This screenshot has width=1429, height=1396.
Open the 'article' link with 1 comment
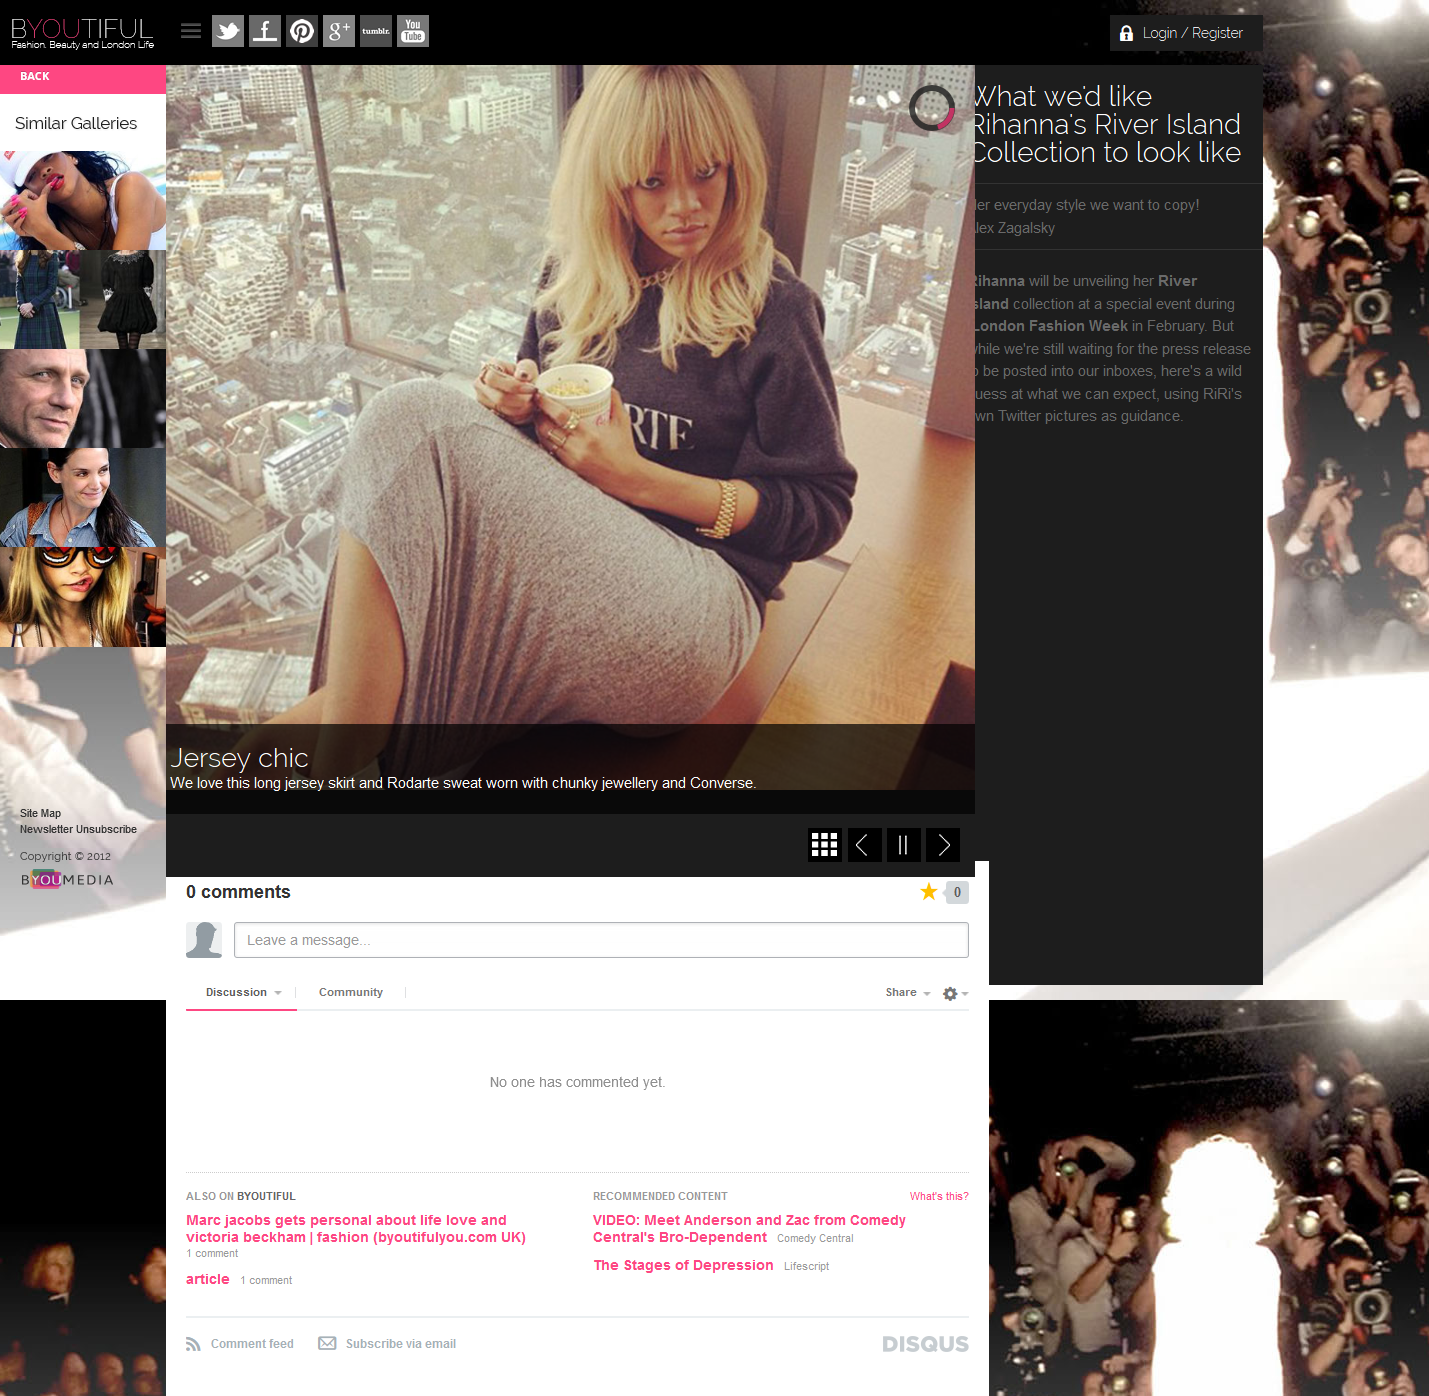point(208,1279)
